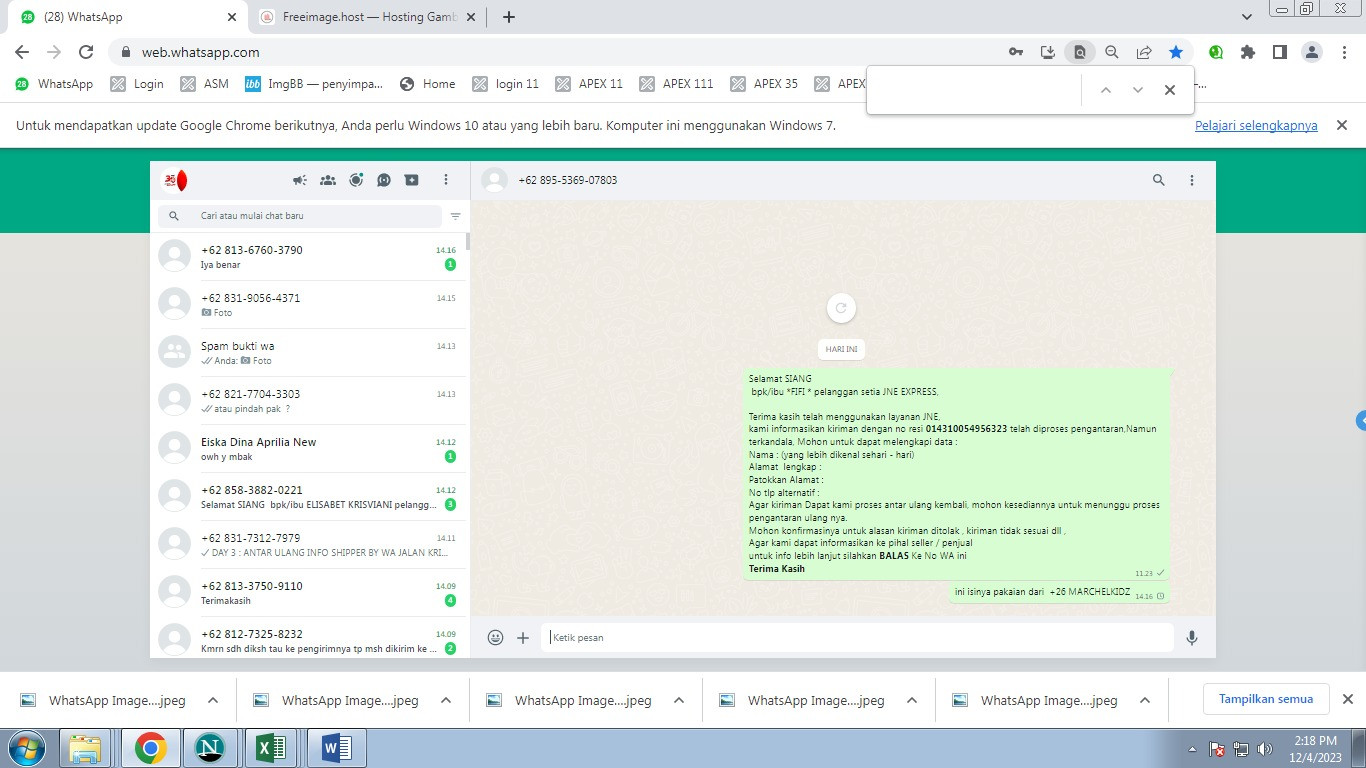Launch Microsoft Excel from the taskbar
This screenshot has height=768, width=1366.
[x=272, y=748]
